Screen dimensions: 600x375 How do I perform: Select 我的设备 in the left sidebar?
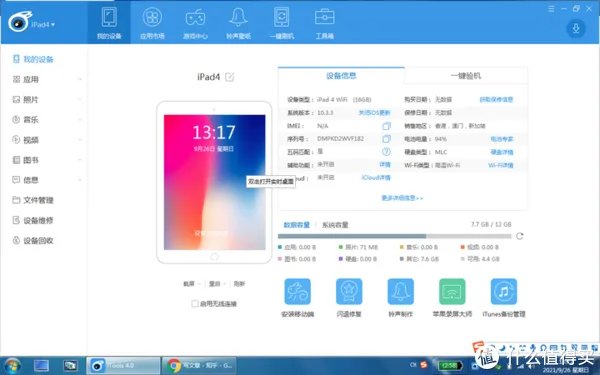33,59
